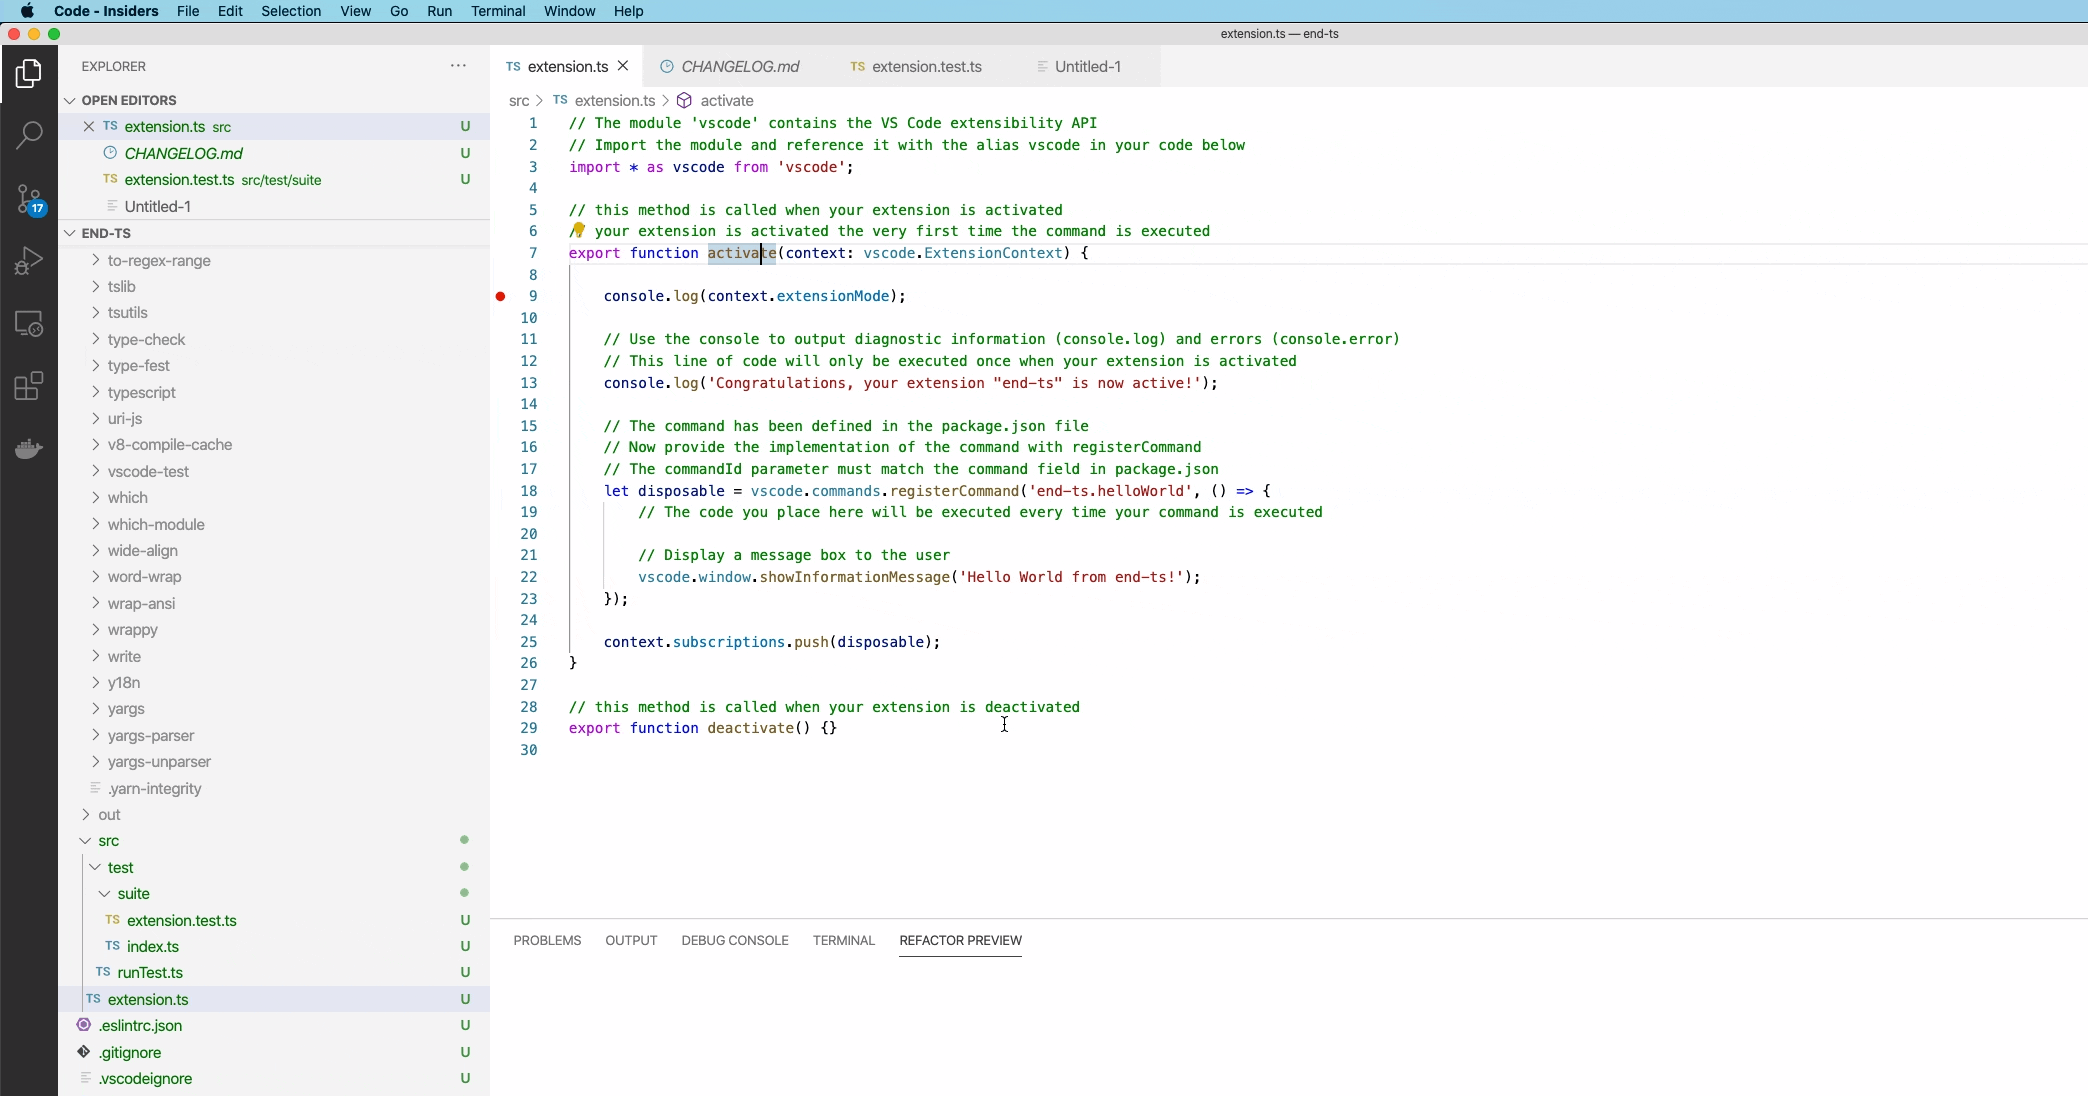Viewport: 2088px width, 1096px height.
Task: Collapse the src folder in tree
Action: (86, 841)
